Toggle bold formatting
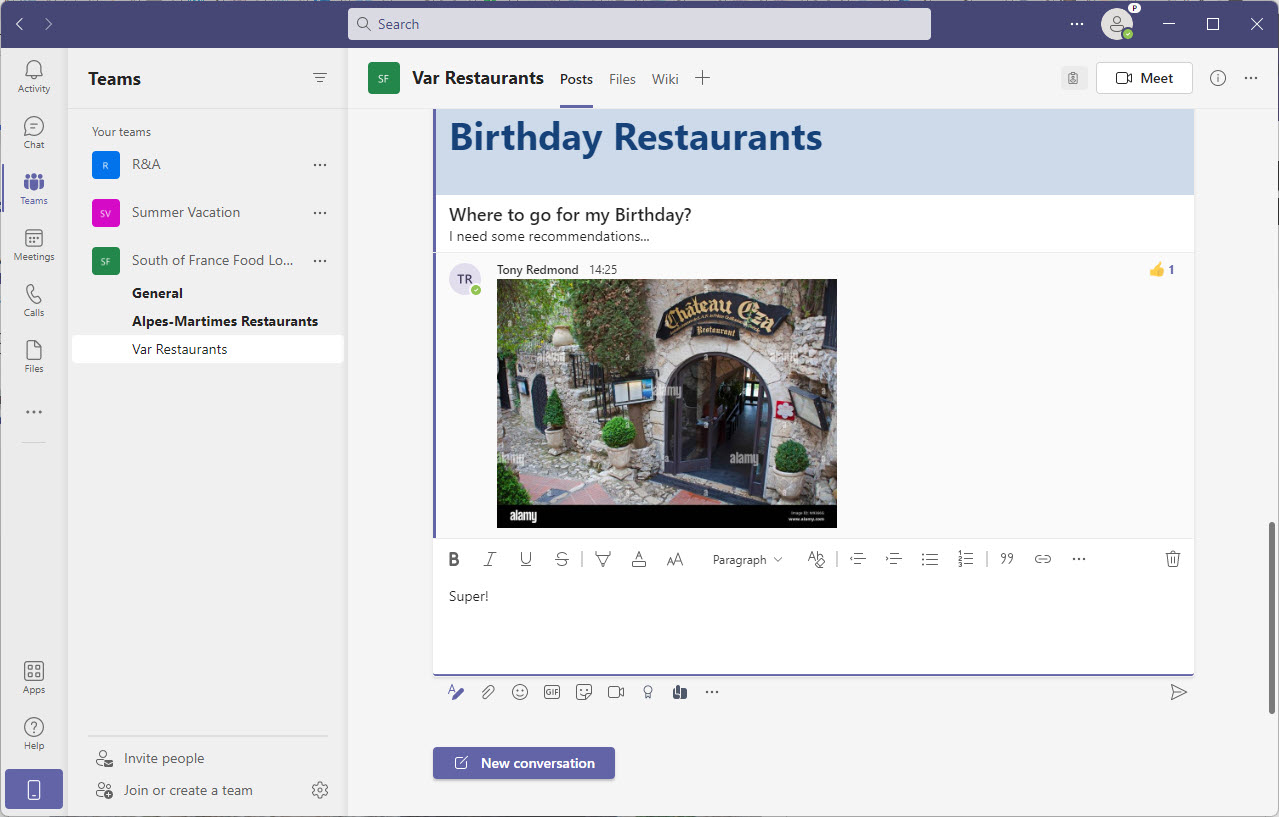The image size is (1279, 817). coord(454,559)
